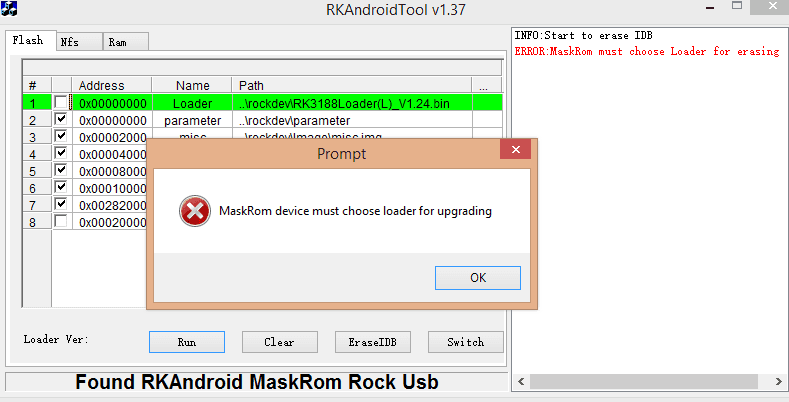
Task: Uncheck the misc row checkbox
Action: click(61, 136)
